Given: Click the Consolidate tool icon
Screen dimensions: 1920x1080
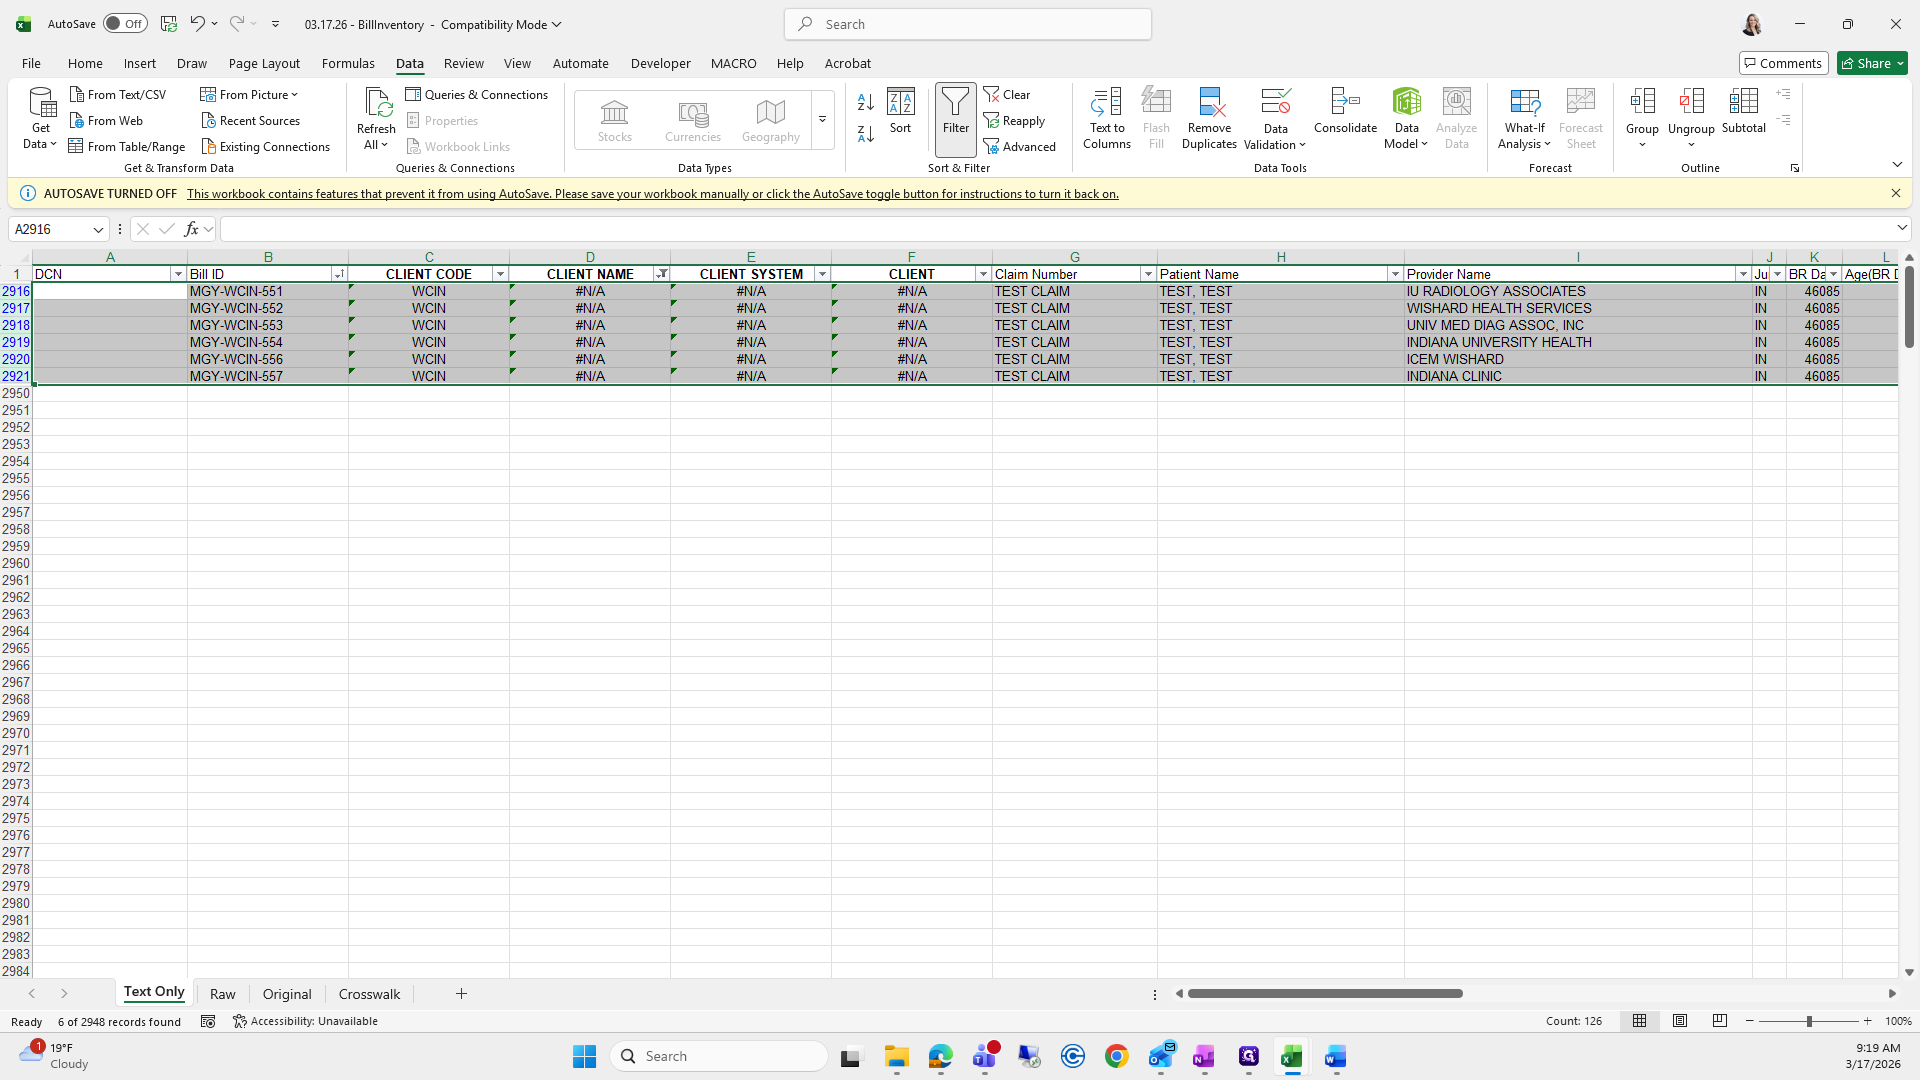Looking at the screenshot, I should coord(1345,102).
